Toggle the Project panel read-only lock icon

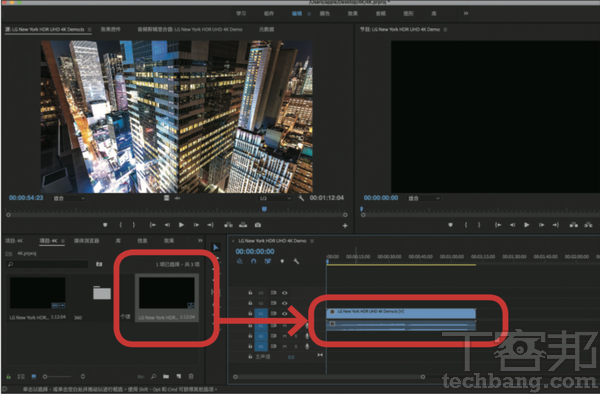coord(8,377)
